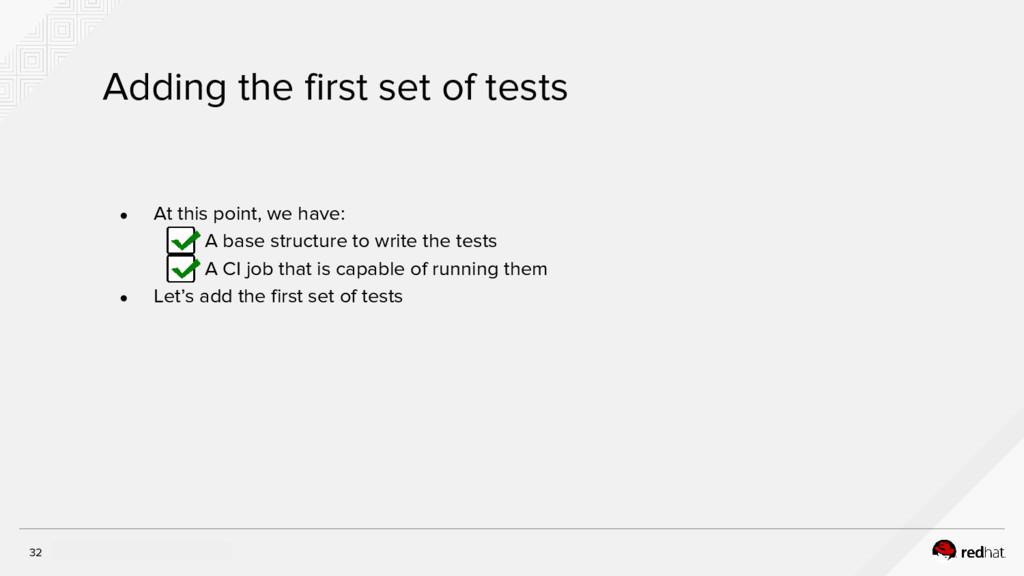Click the green checkmark beside base structure
Image resolution: width=1024 pixels, height=576 pixels.
click(x=186, y=239)
